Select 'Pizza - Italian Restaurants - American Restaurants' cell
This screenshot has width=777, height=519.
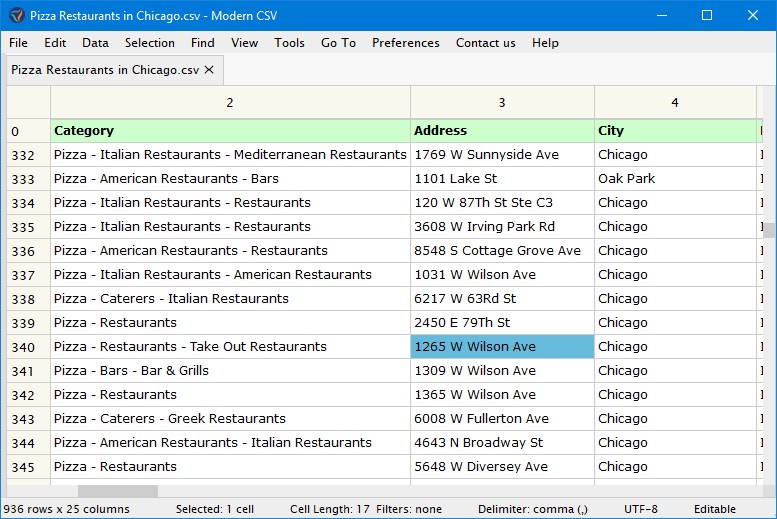[230, 275]
